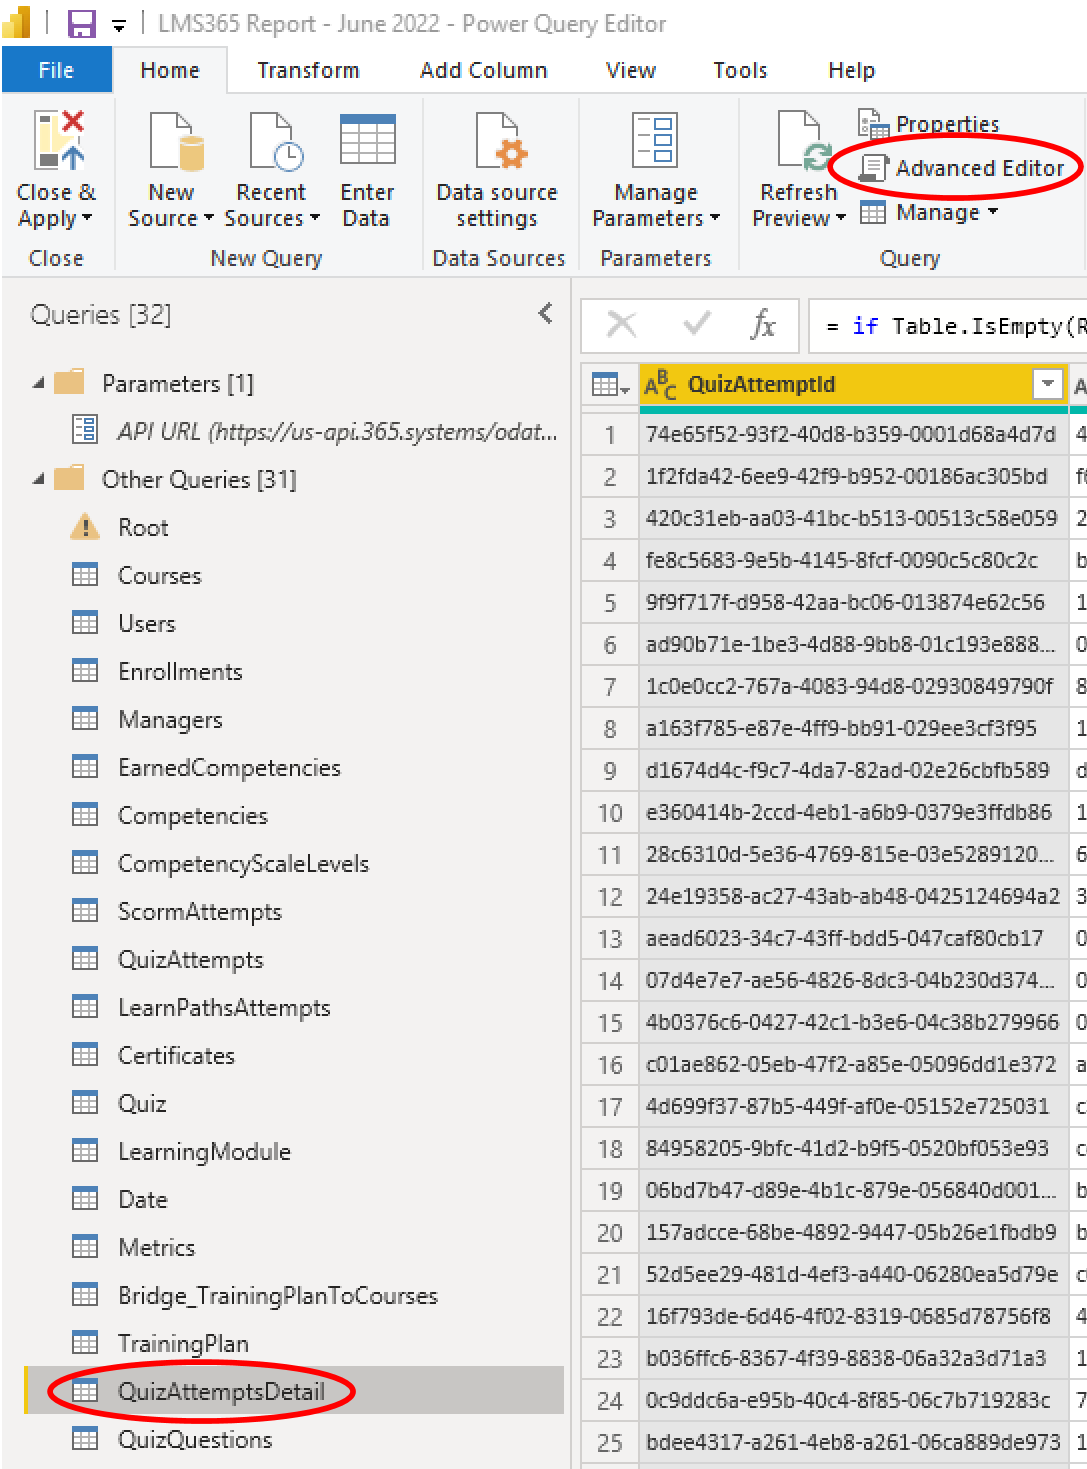Viewport: 1087px width, 1469px height.
Task: Click the Refresh Preview icon
Action: point(800,142)
